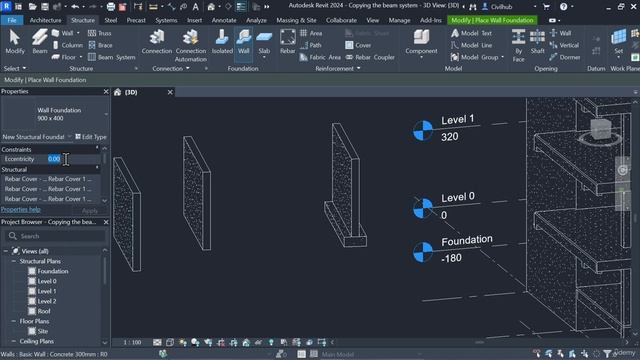Choose the By Face opening tool

point(518,45)
